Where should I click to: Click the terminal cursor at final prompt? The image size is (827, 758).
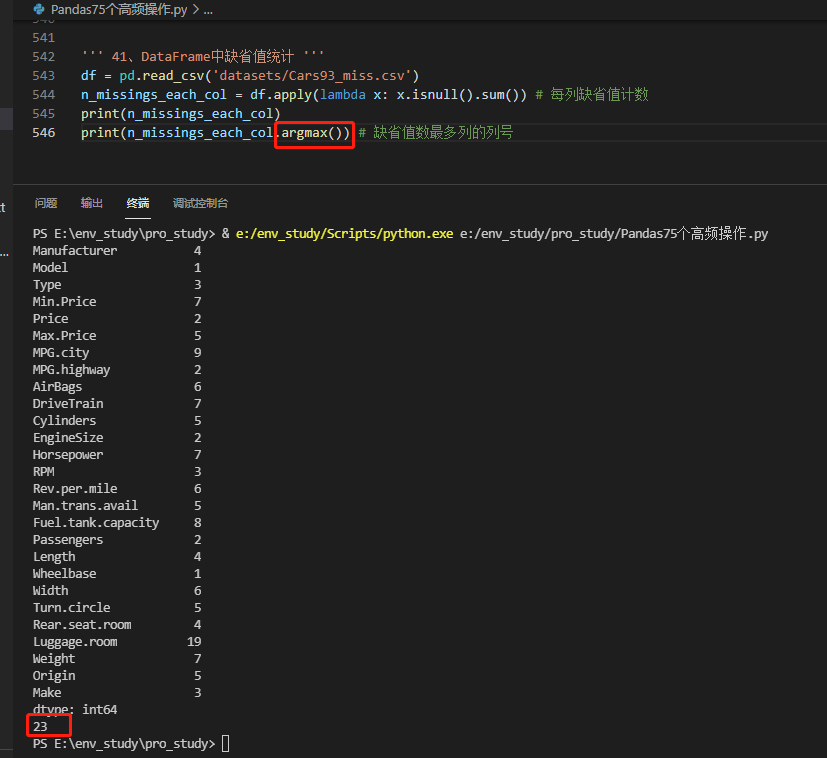click(226, 744)
